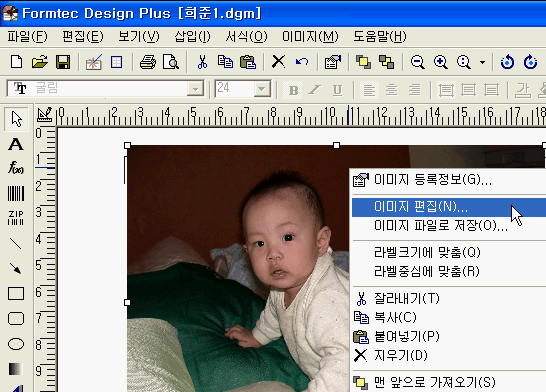Open the 서식(O) menu
546x392 pixels.
pyautogui.click(x=246, y=36)
